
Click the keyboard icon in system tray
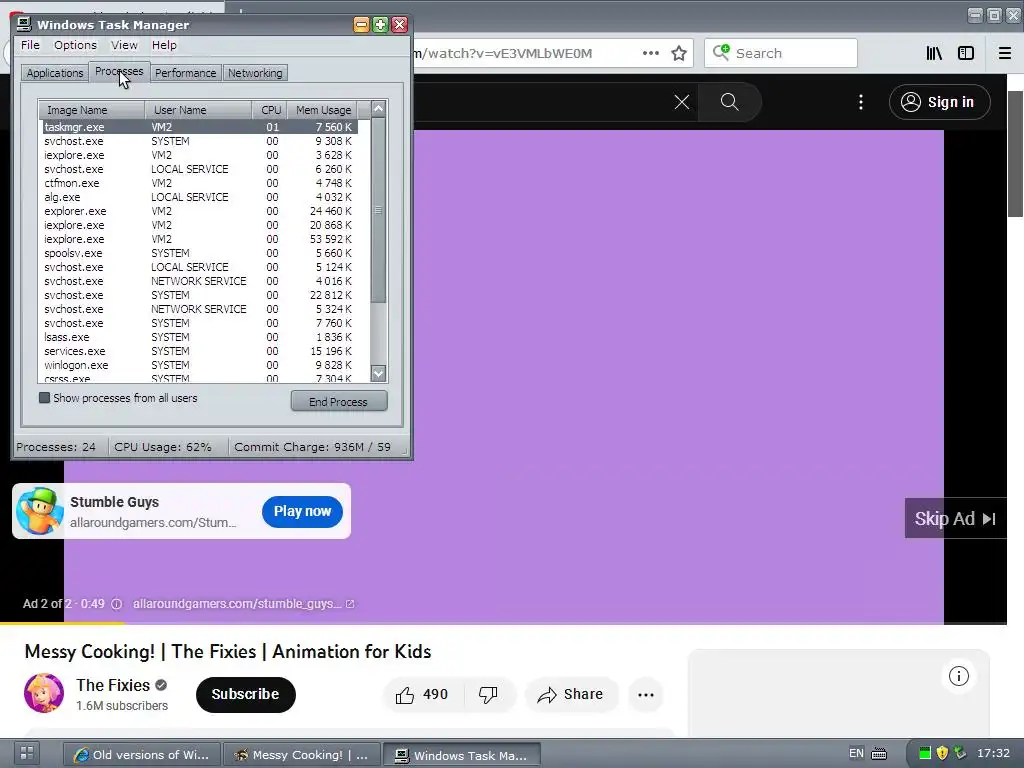click(x=879, y=754)
